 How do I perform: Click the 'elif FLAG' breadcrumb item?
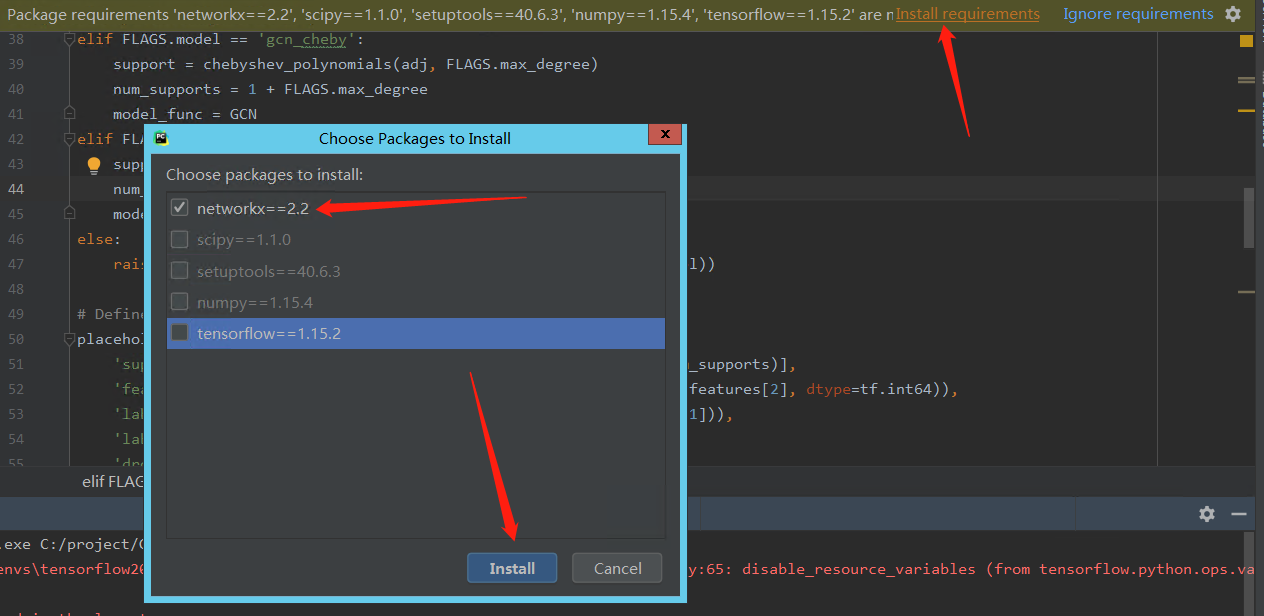[x=113, y=481]
